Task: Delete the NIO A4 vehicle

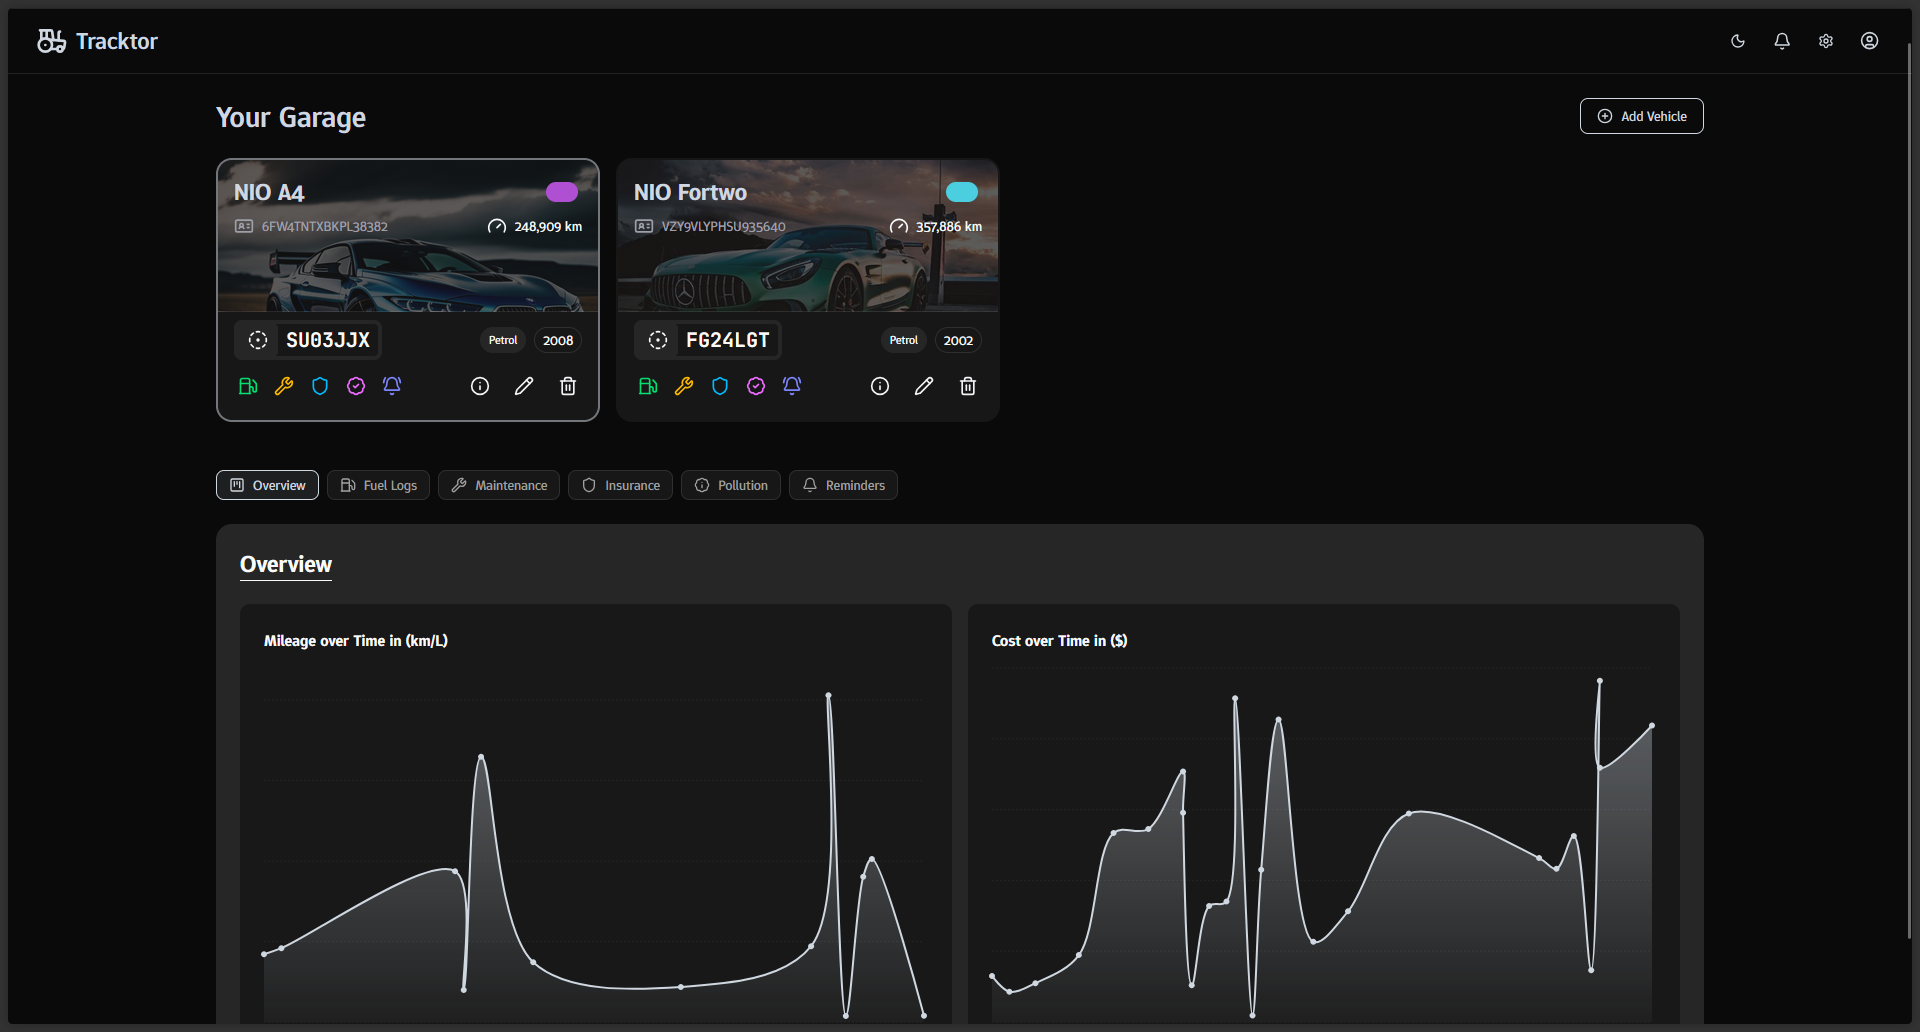Action: (x=568, y=386)
